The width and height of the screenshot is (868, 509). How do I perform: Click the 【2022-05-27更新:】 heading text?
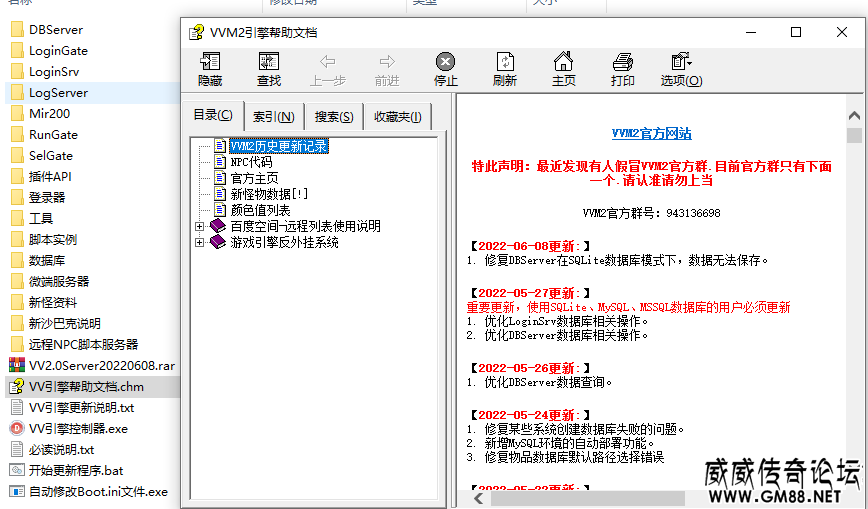point(530,294)
